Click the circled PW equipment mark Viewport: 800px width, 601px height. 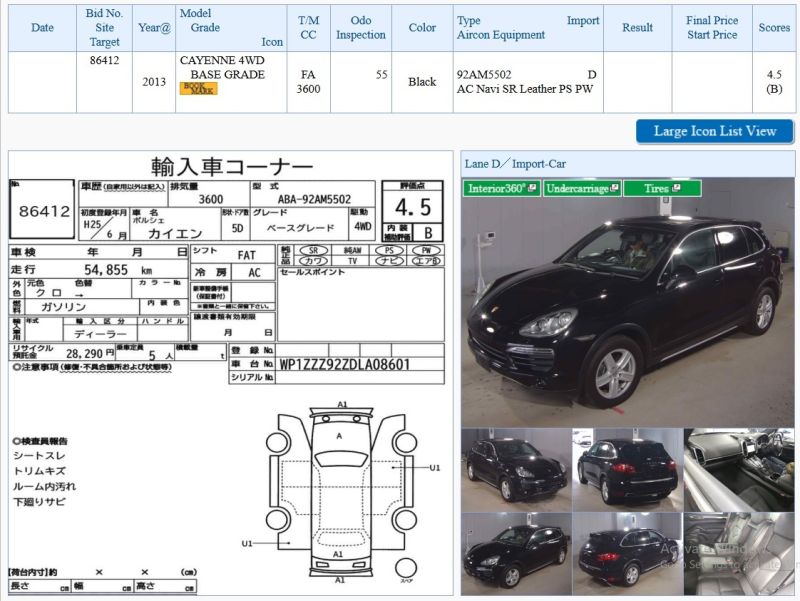pos(426,251)
